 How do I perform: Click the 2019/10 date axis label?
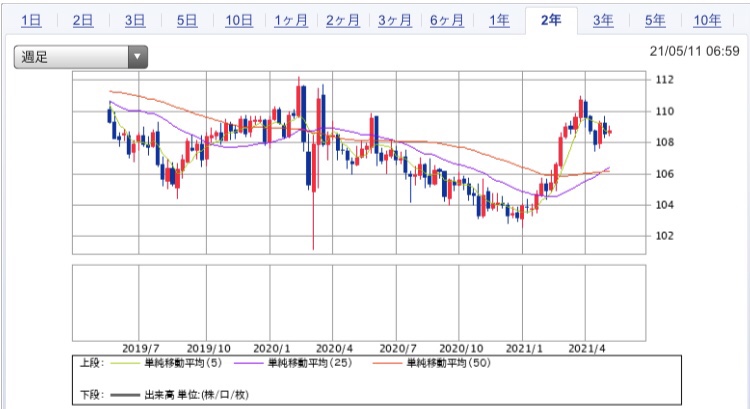pyautogui.click(x=208, y=348)
